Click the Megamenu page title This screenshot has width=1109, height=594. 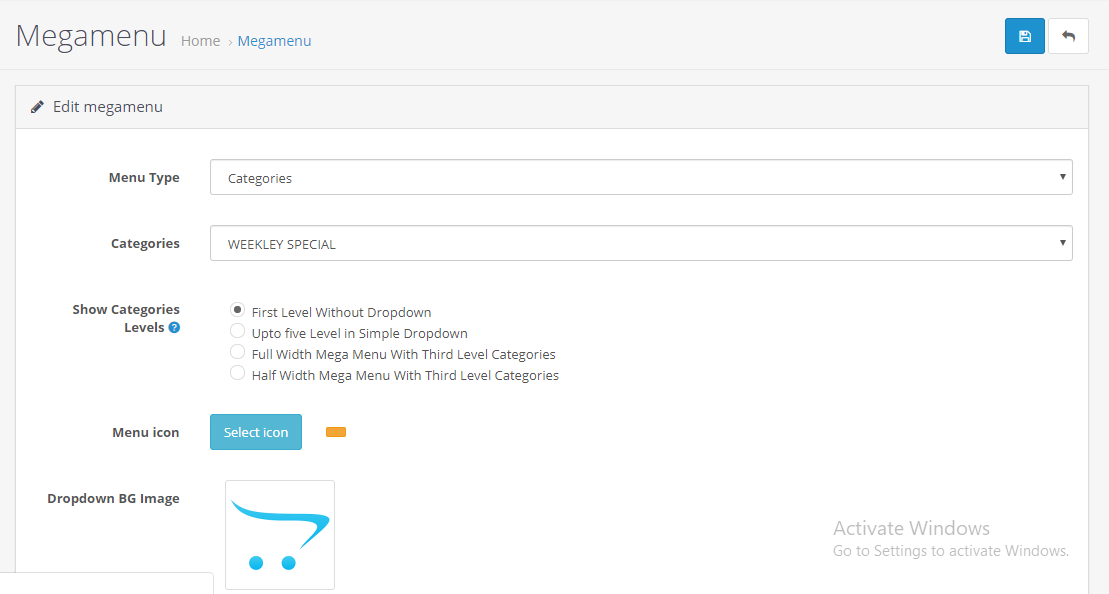click(x=91, y=36)
